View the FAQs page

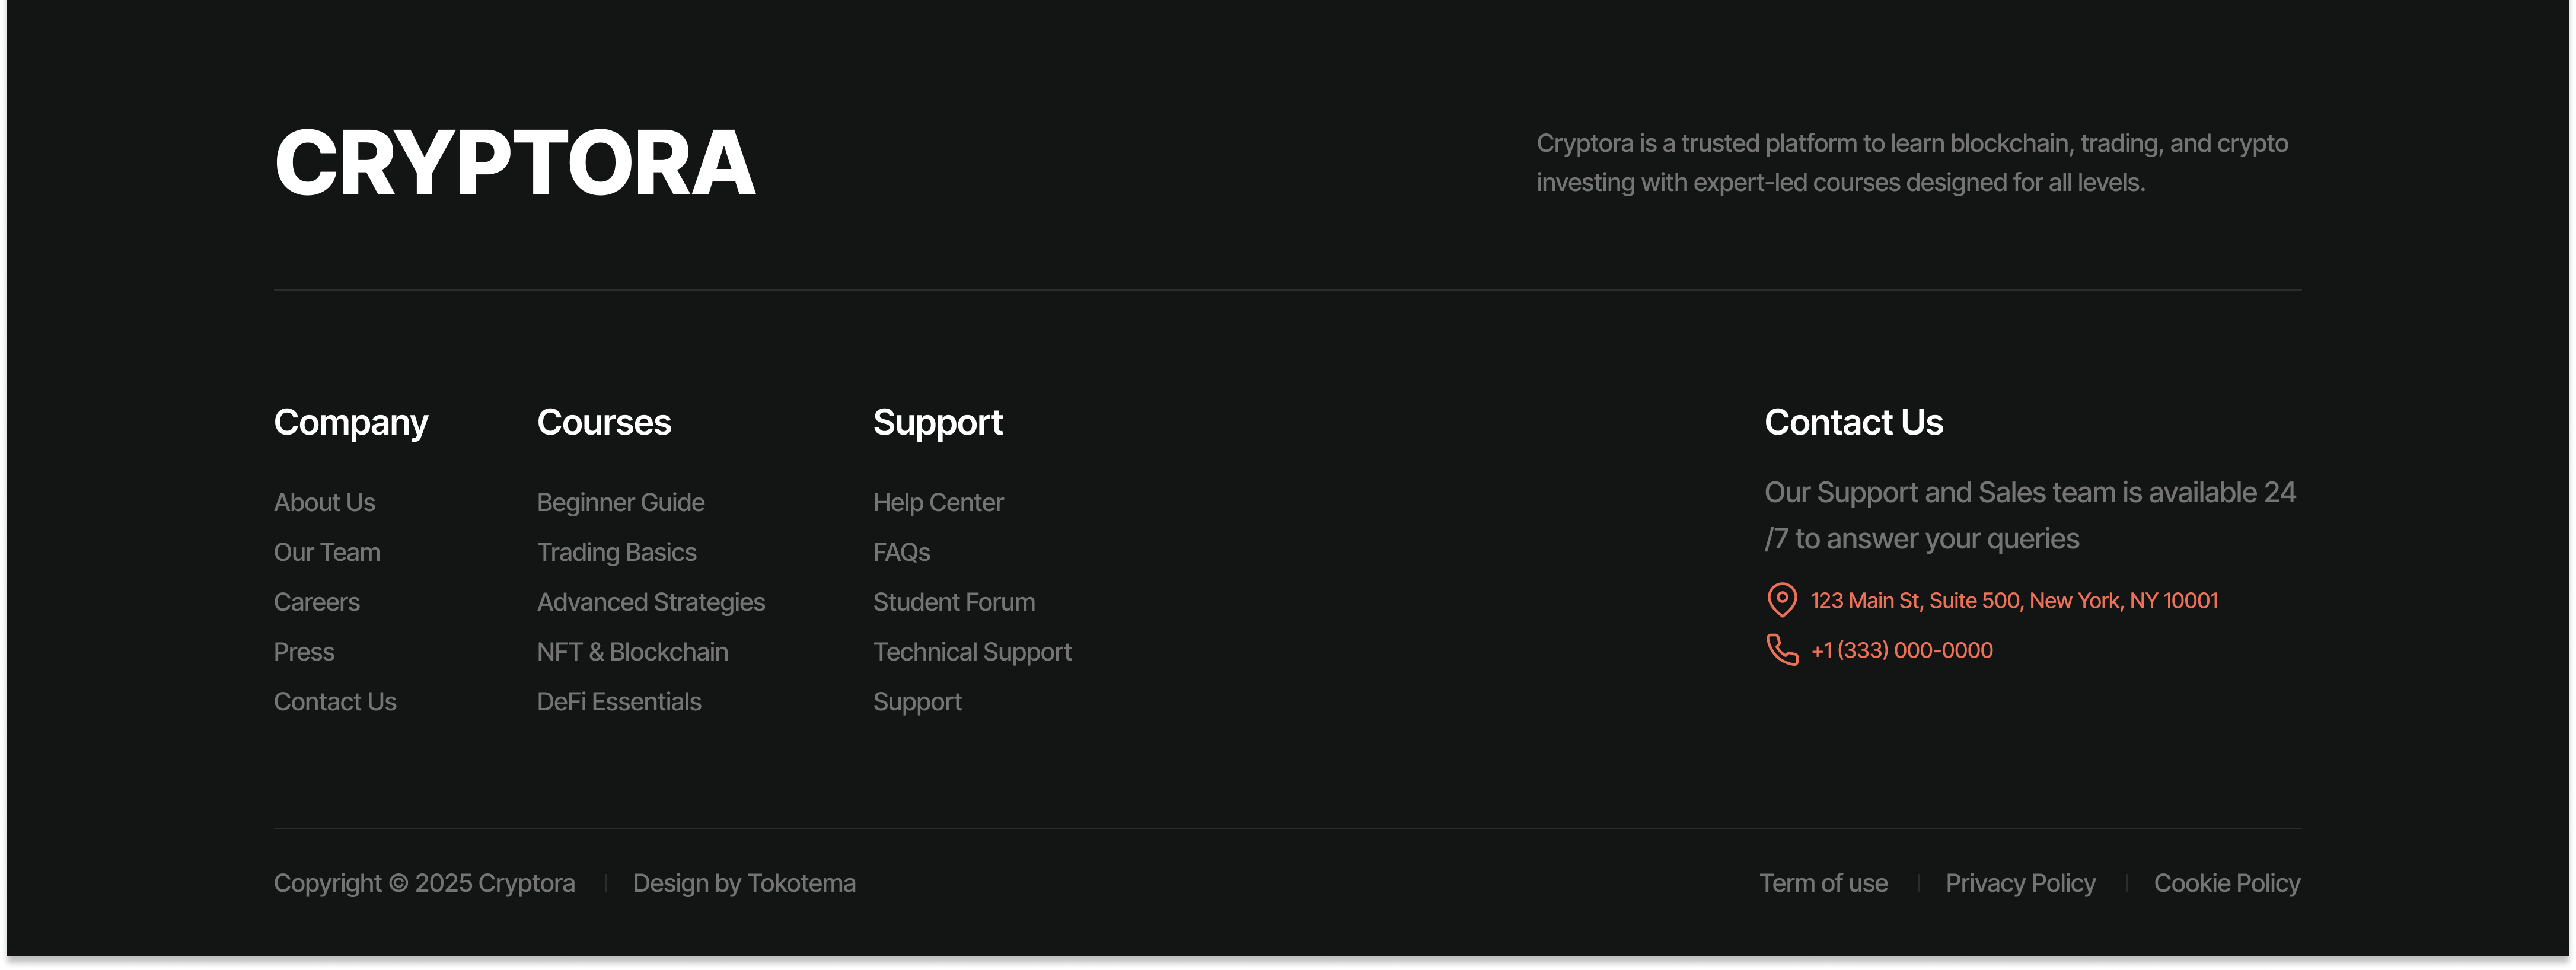click(x=901, y=552)
